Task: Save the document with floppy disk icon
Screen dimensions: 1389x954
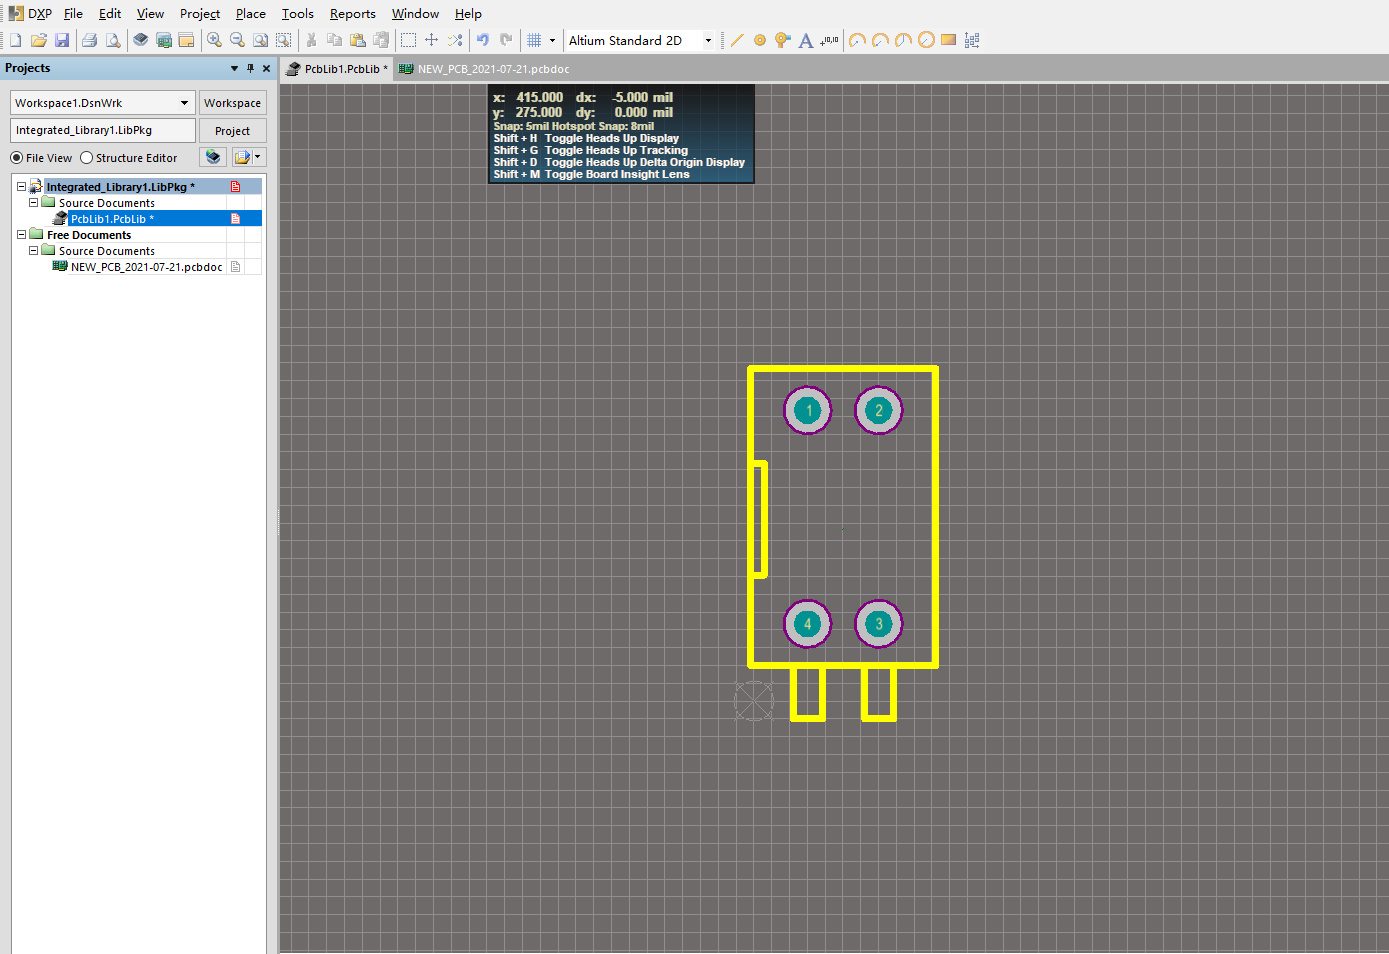Action: coord(62,41)
